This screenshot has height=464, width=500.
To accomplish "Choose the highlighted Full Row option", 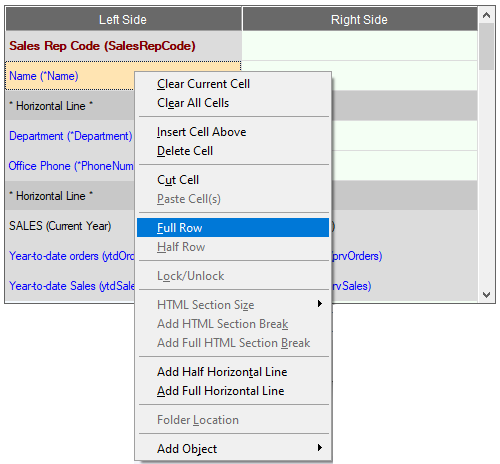I will coord(233,228).
